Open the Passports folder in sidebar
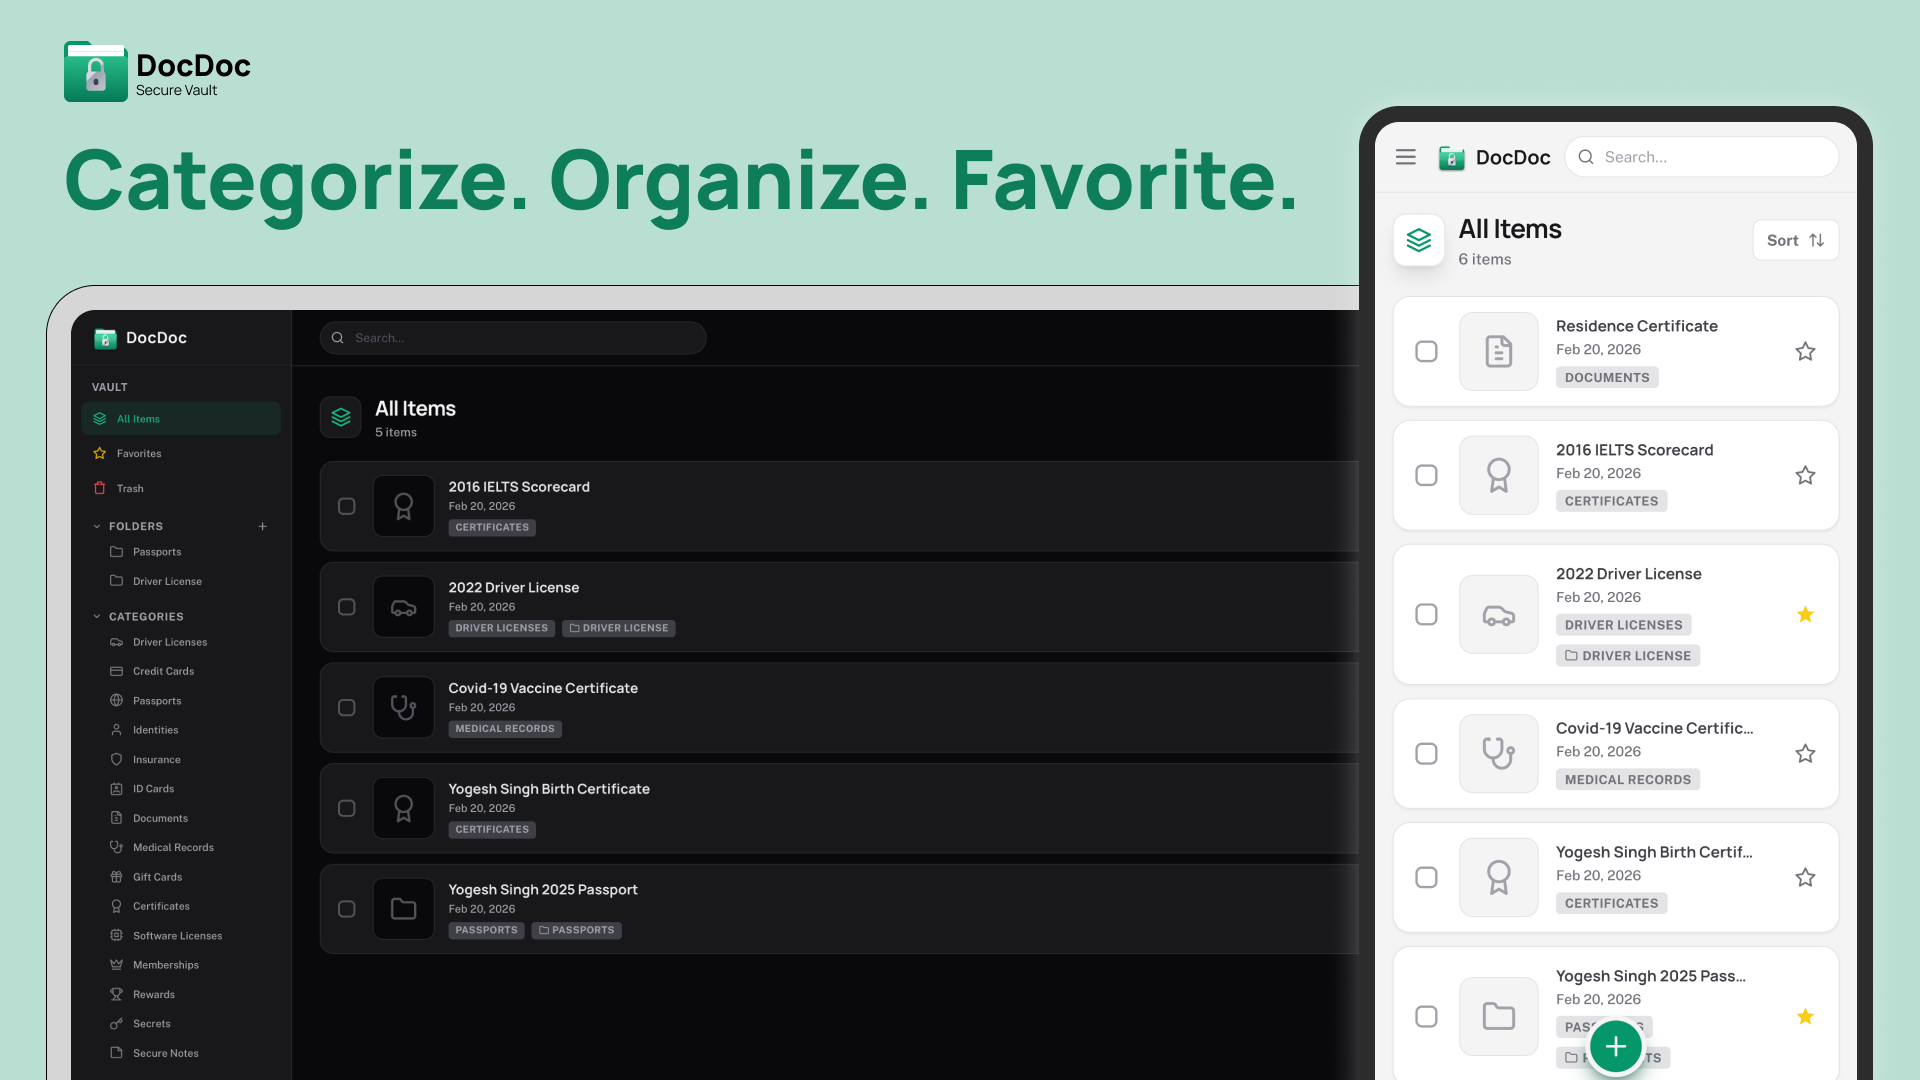This screenshot has width=1920, height=1080. (x=157, y=552)
